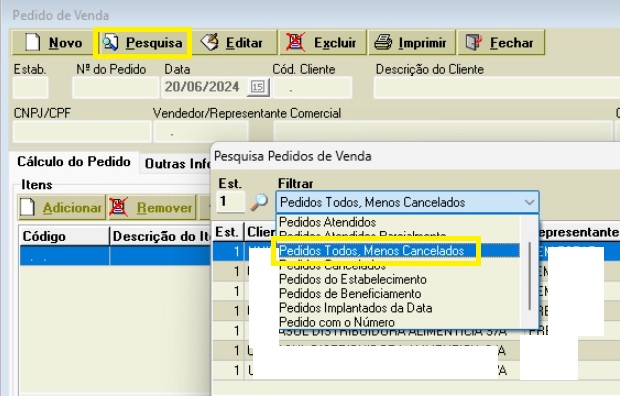This screenshot has height=396, width=620.
Task: Click the Est. field in search dialog
Action: pos(231,201)
